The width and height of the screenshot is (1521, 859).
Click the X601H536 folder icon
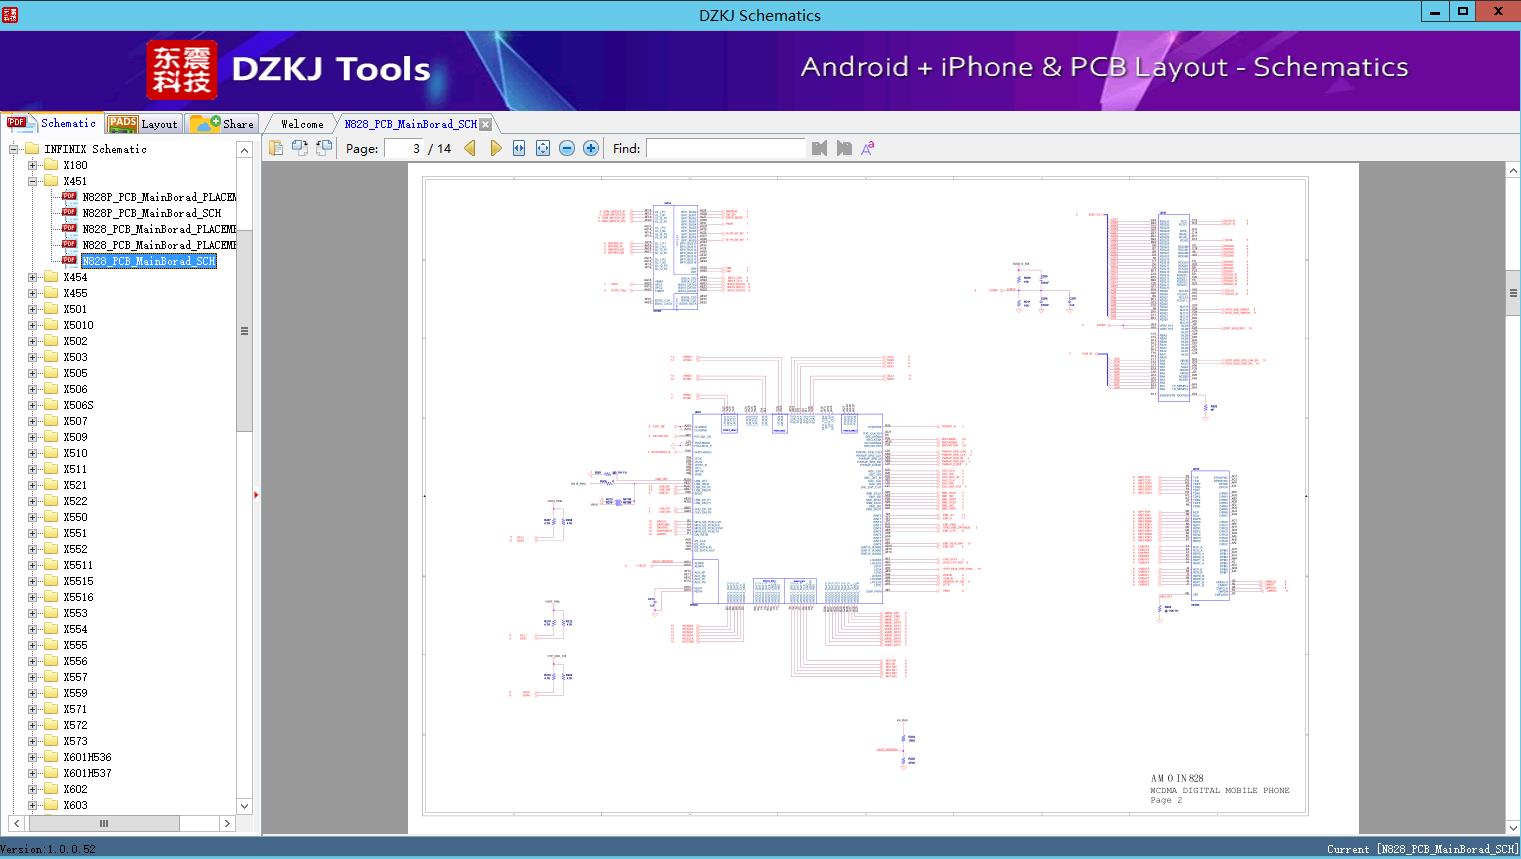pos(51,757)
